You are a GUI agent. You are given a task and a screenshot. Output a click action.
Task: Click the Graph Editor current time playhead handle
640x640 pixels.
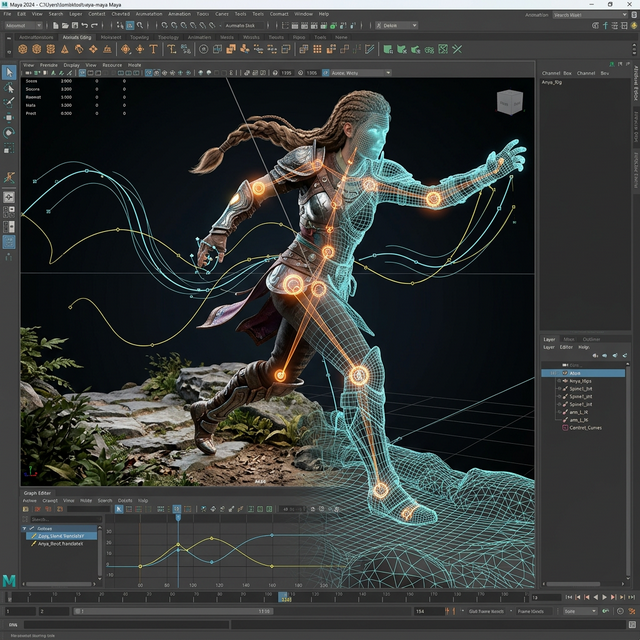(178, 517)
